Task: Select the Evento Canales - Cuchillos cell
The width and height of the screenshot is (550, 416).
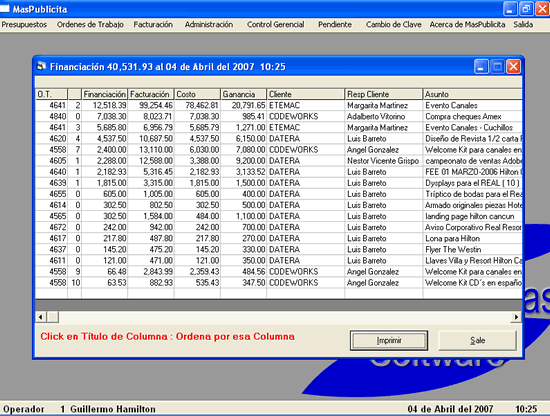Action: (x=472, y=127)
